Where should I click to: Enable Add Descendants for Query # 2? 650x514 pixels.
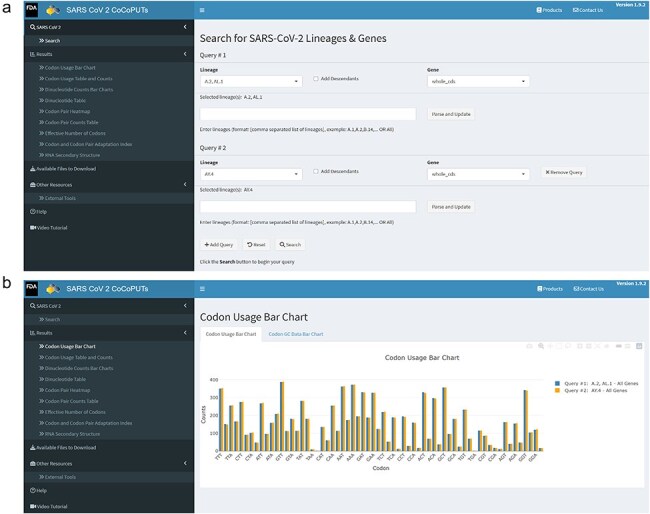(316, 171)
